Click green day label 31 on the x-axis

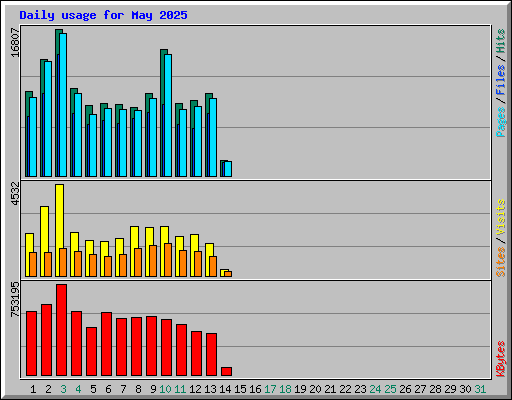[480, 389]
